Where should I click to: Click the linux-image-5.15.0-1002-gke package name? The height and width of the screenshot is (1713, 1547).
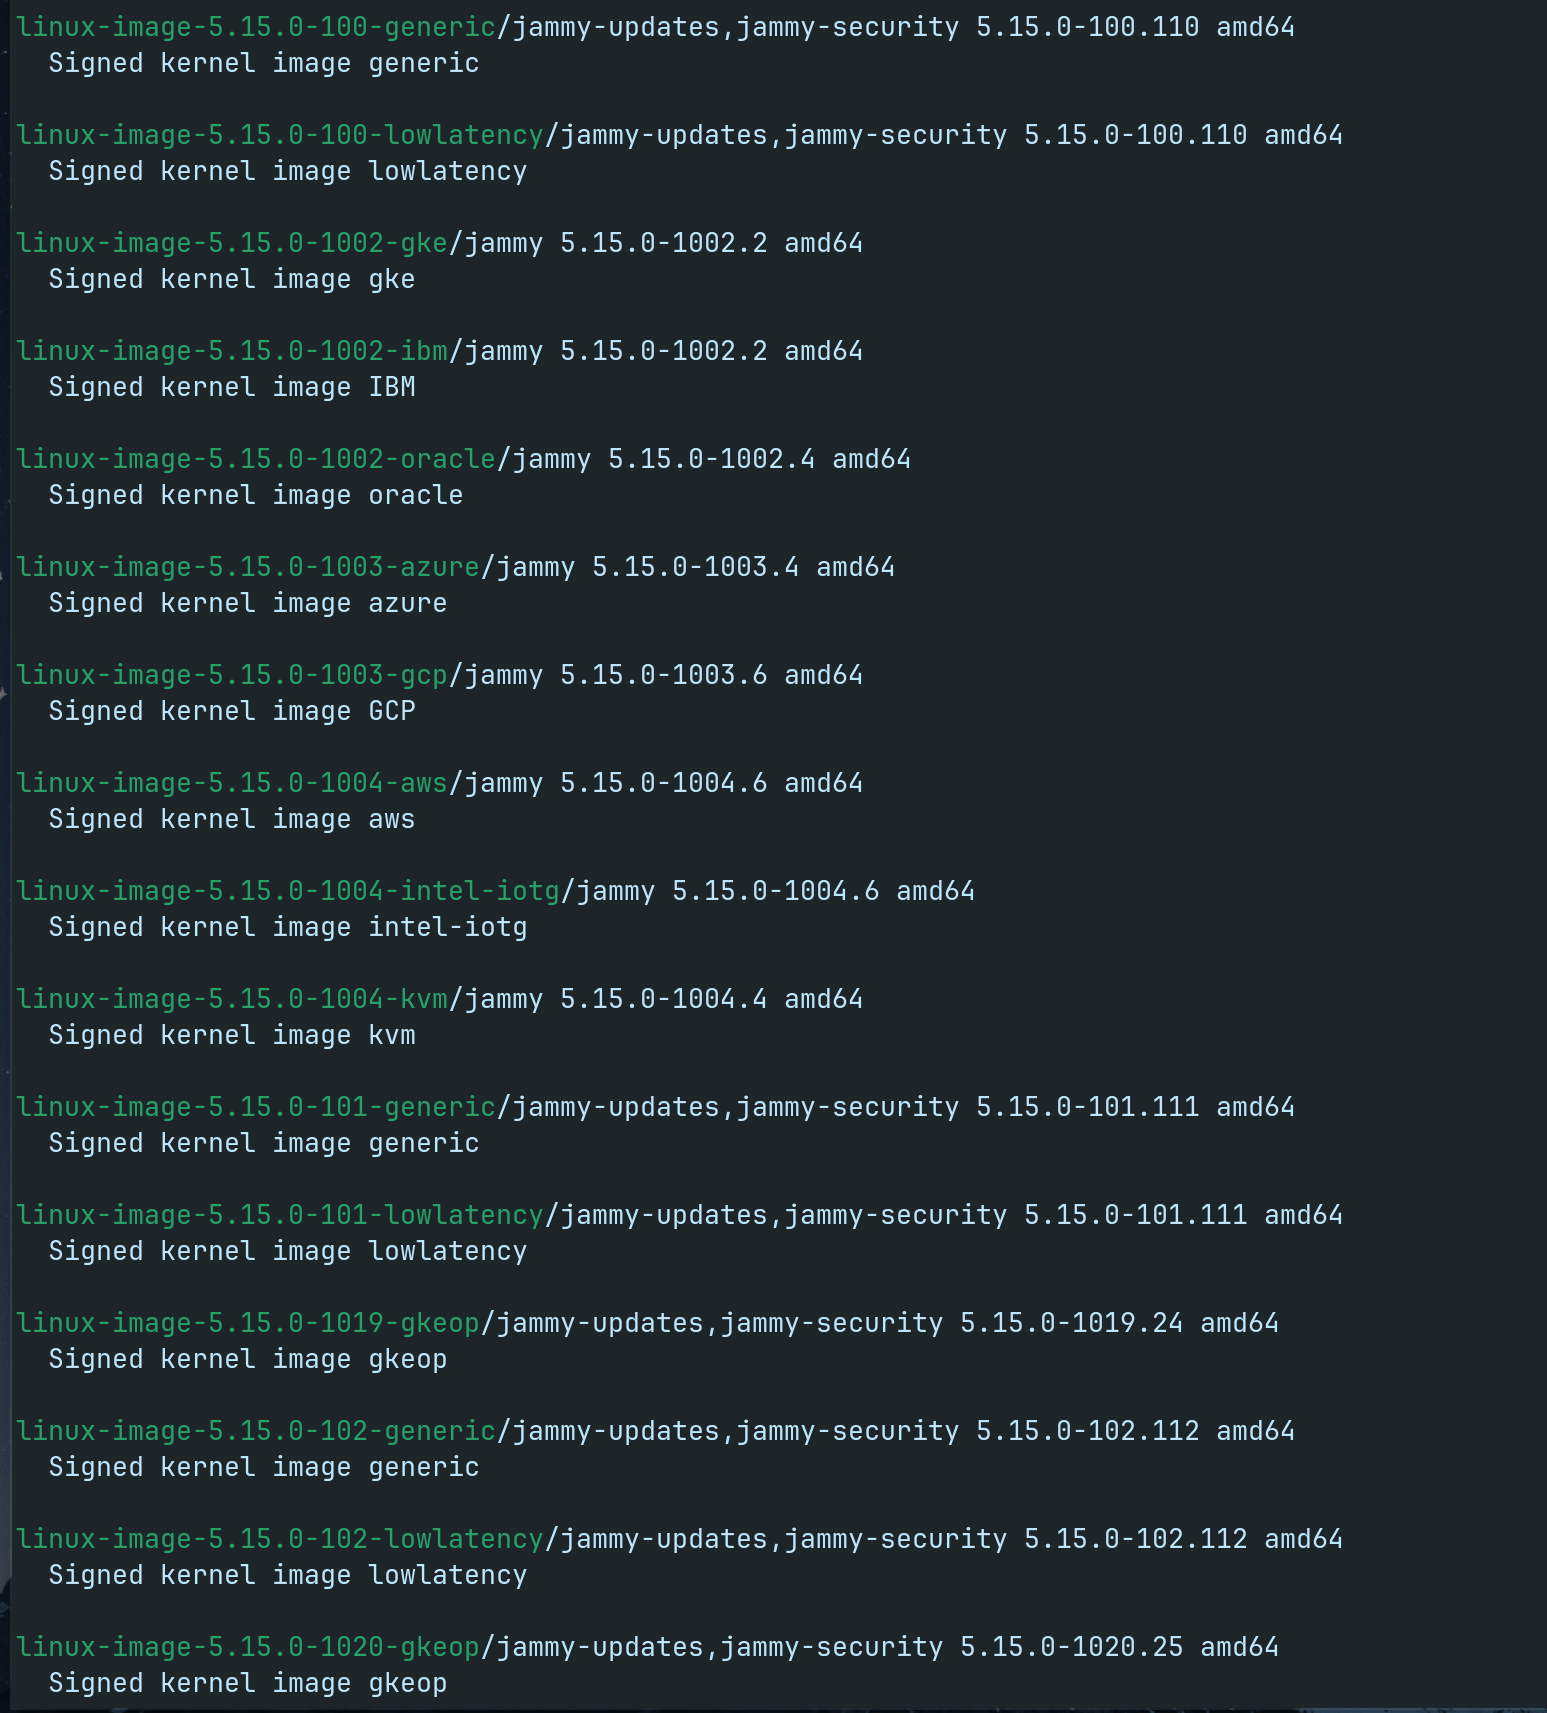tap(232, 243)
